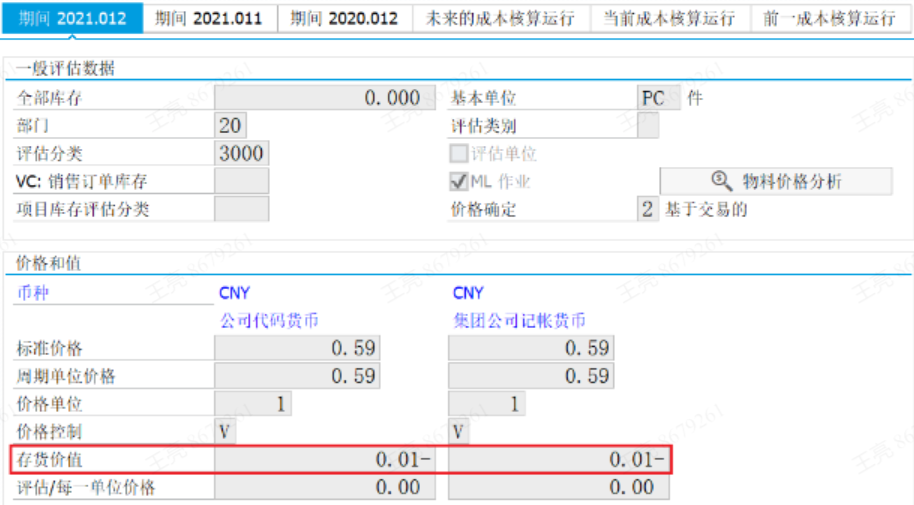Click the 全部库存 value field
This screenshot has width=914, height=505.
click(x=325, y=97)
